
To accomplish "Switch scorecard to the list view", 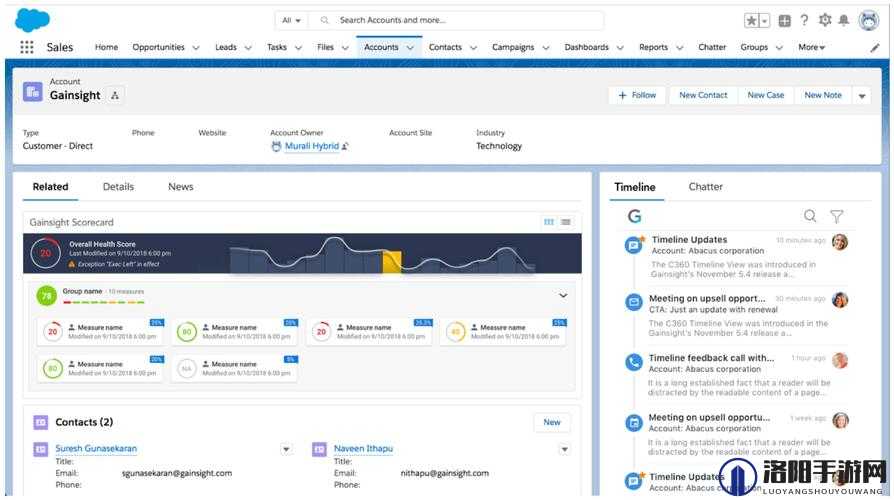I will [x=566, y=222].
